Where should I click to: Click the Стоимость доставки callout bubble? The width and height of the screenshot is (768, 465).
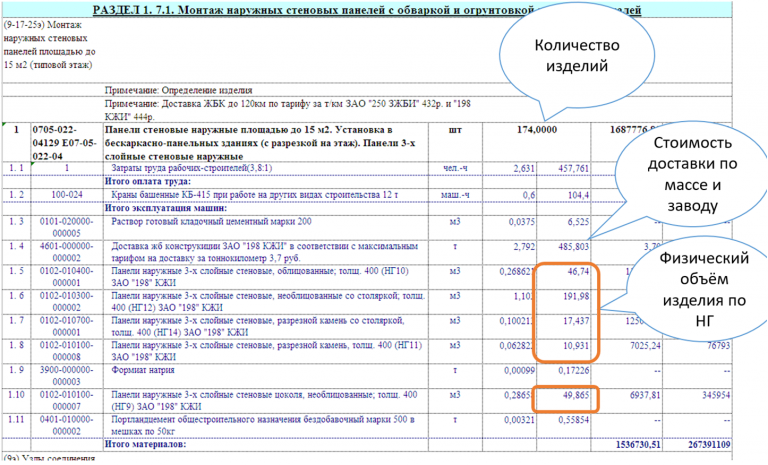point(692,175)
